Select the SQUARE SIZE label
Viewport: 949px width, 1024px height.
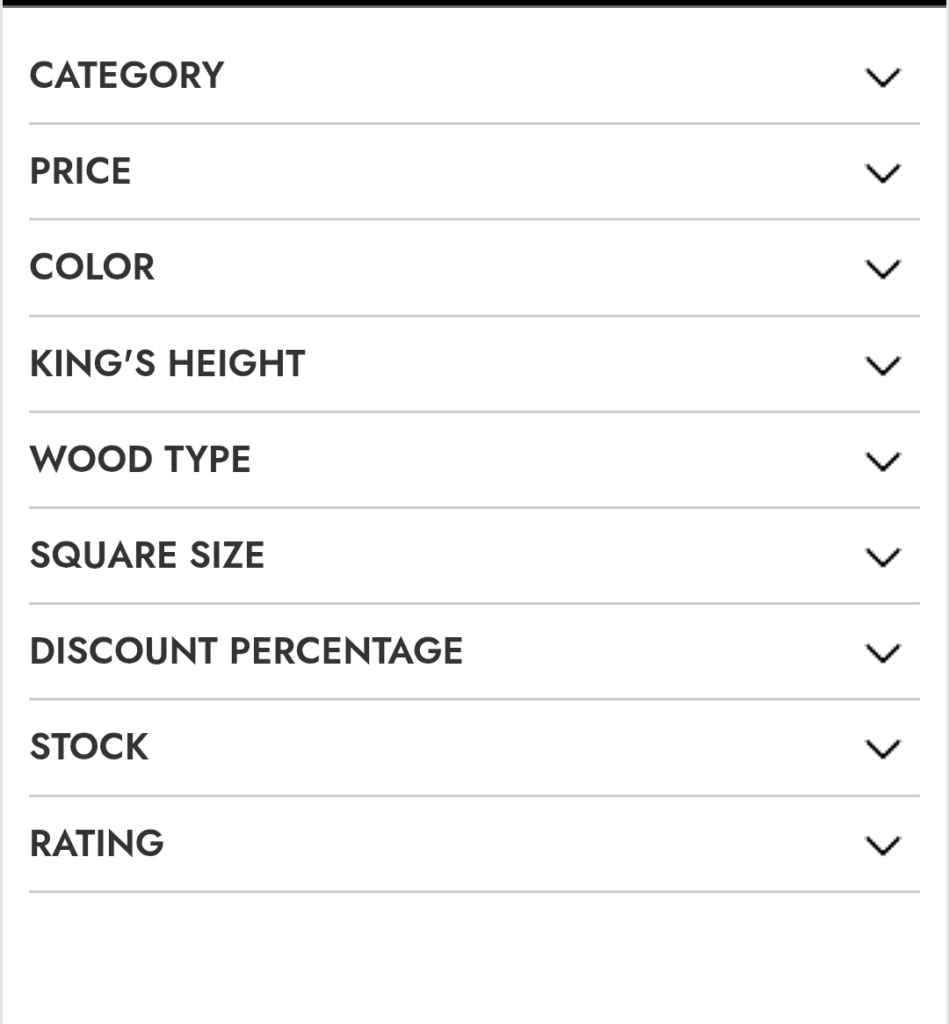147,556
